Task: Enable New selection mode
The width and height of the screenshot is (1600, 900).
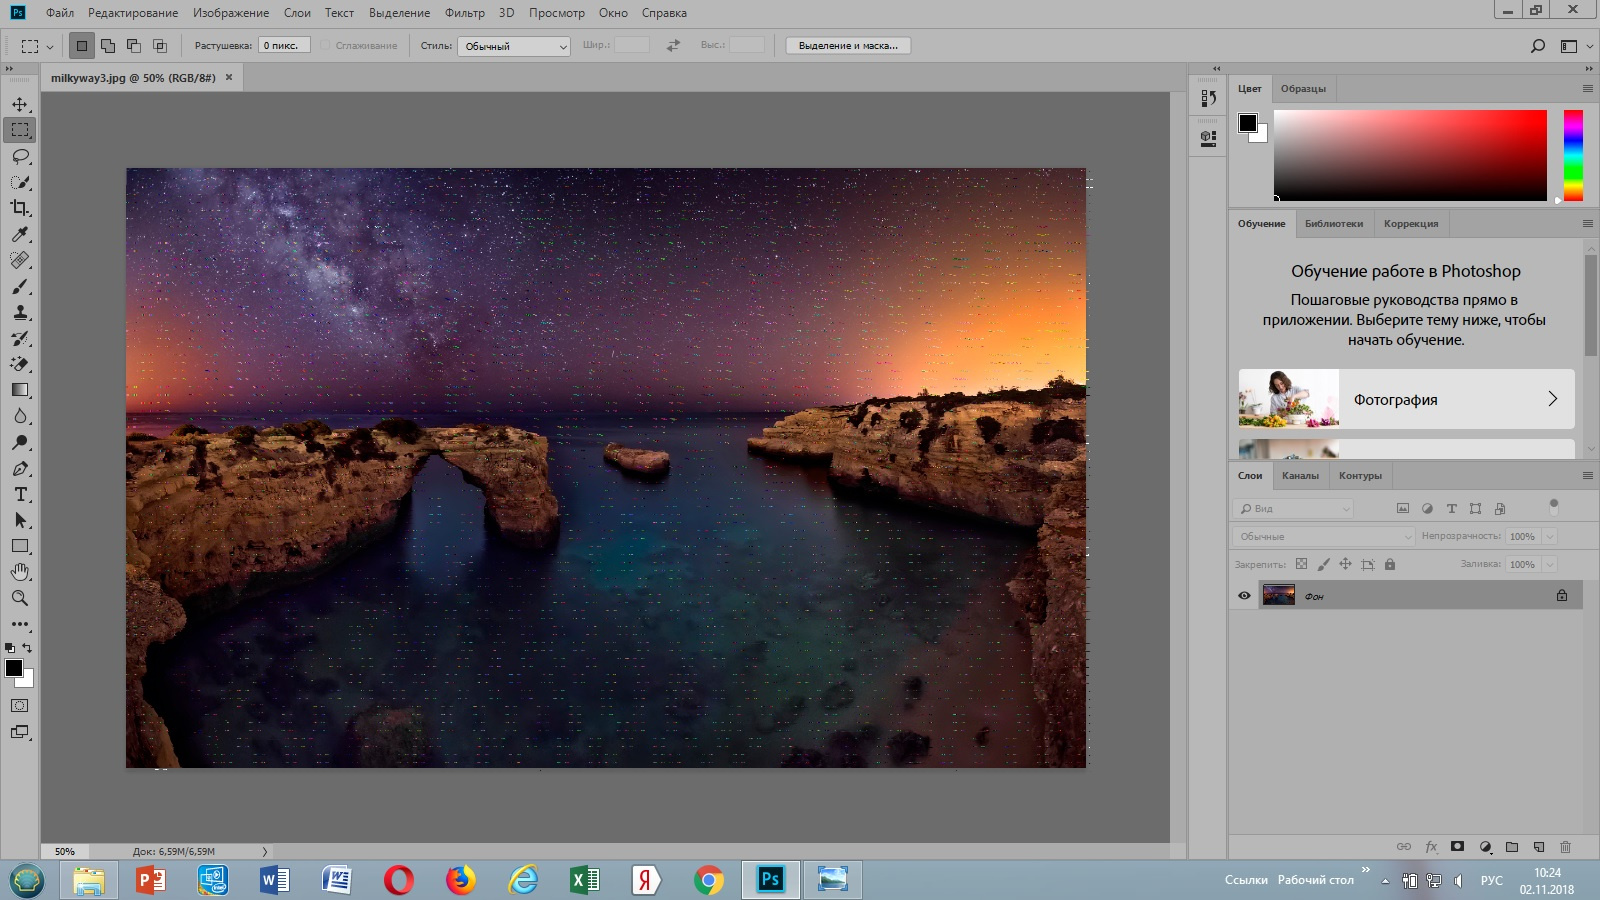Action: (82, 46)
